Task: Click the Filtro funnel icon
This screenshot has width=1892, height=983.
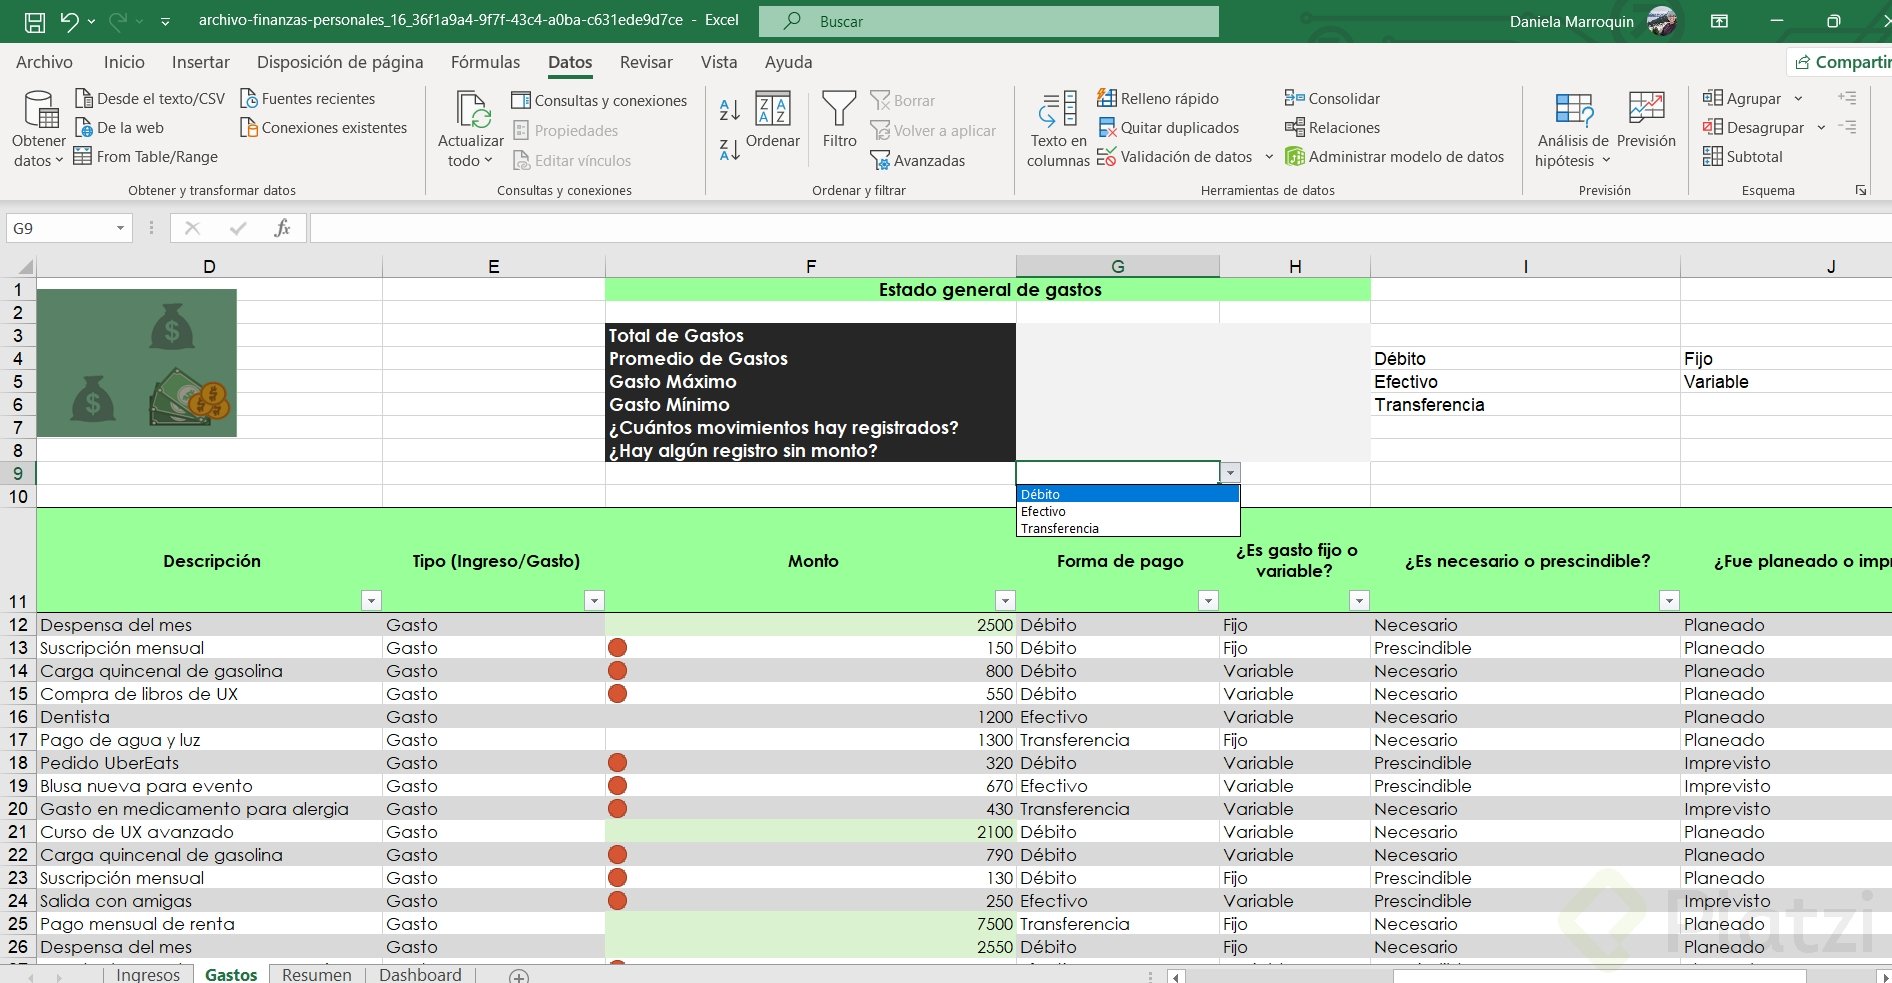Action: [x=838, y=109]
